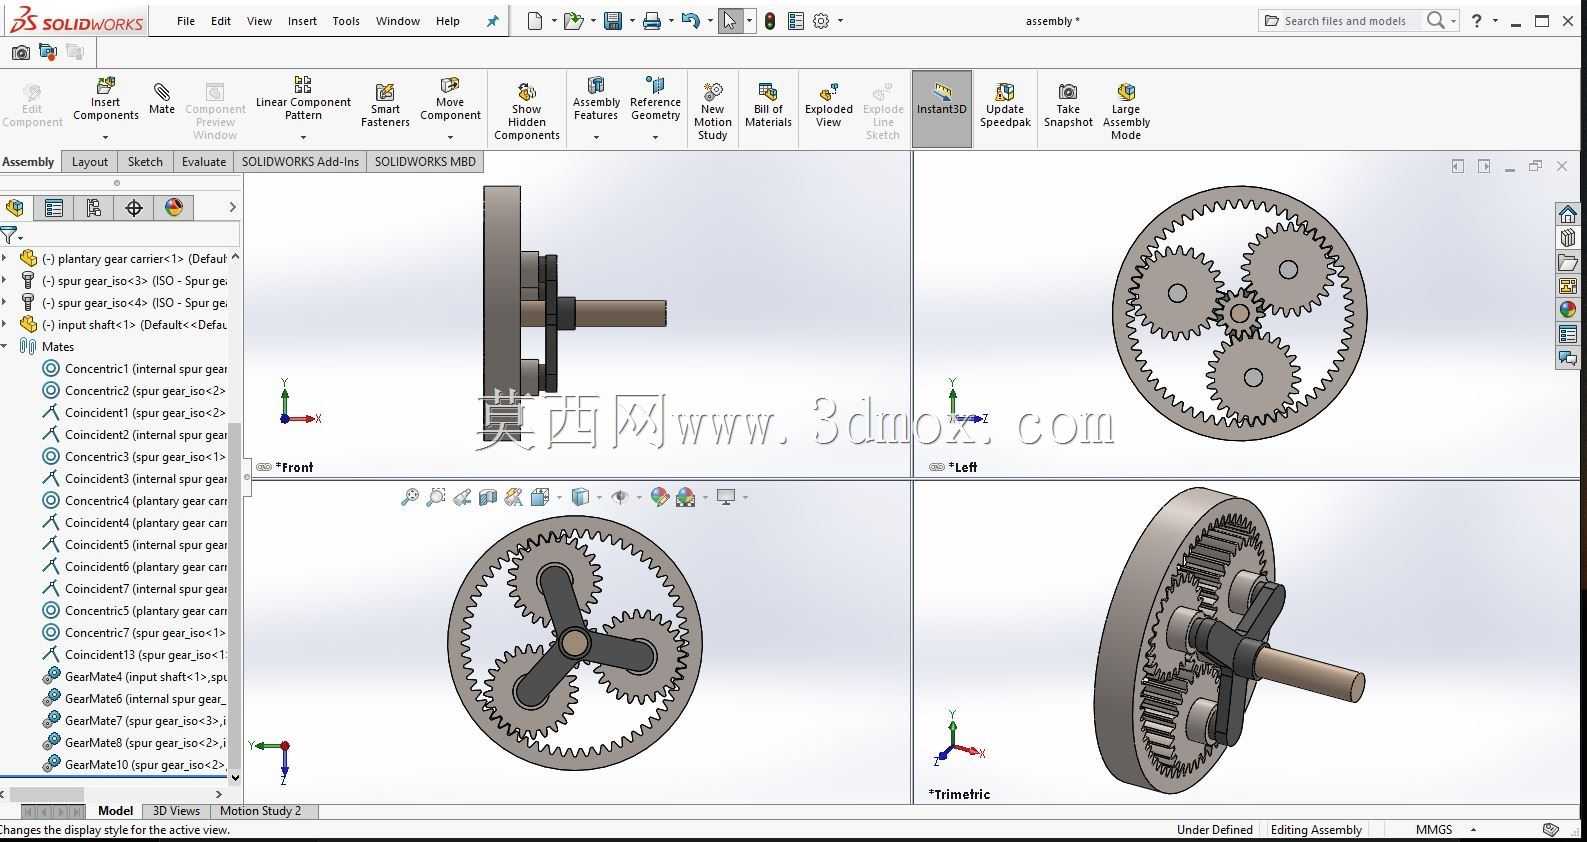Click the filter icon in feature tree
The height and width of the screenshot is (842, 1587).
(x=10, y=236)
